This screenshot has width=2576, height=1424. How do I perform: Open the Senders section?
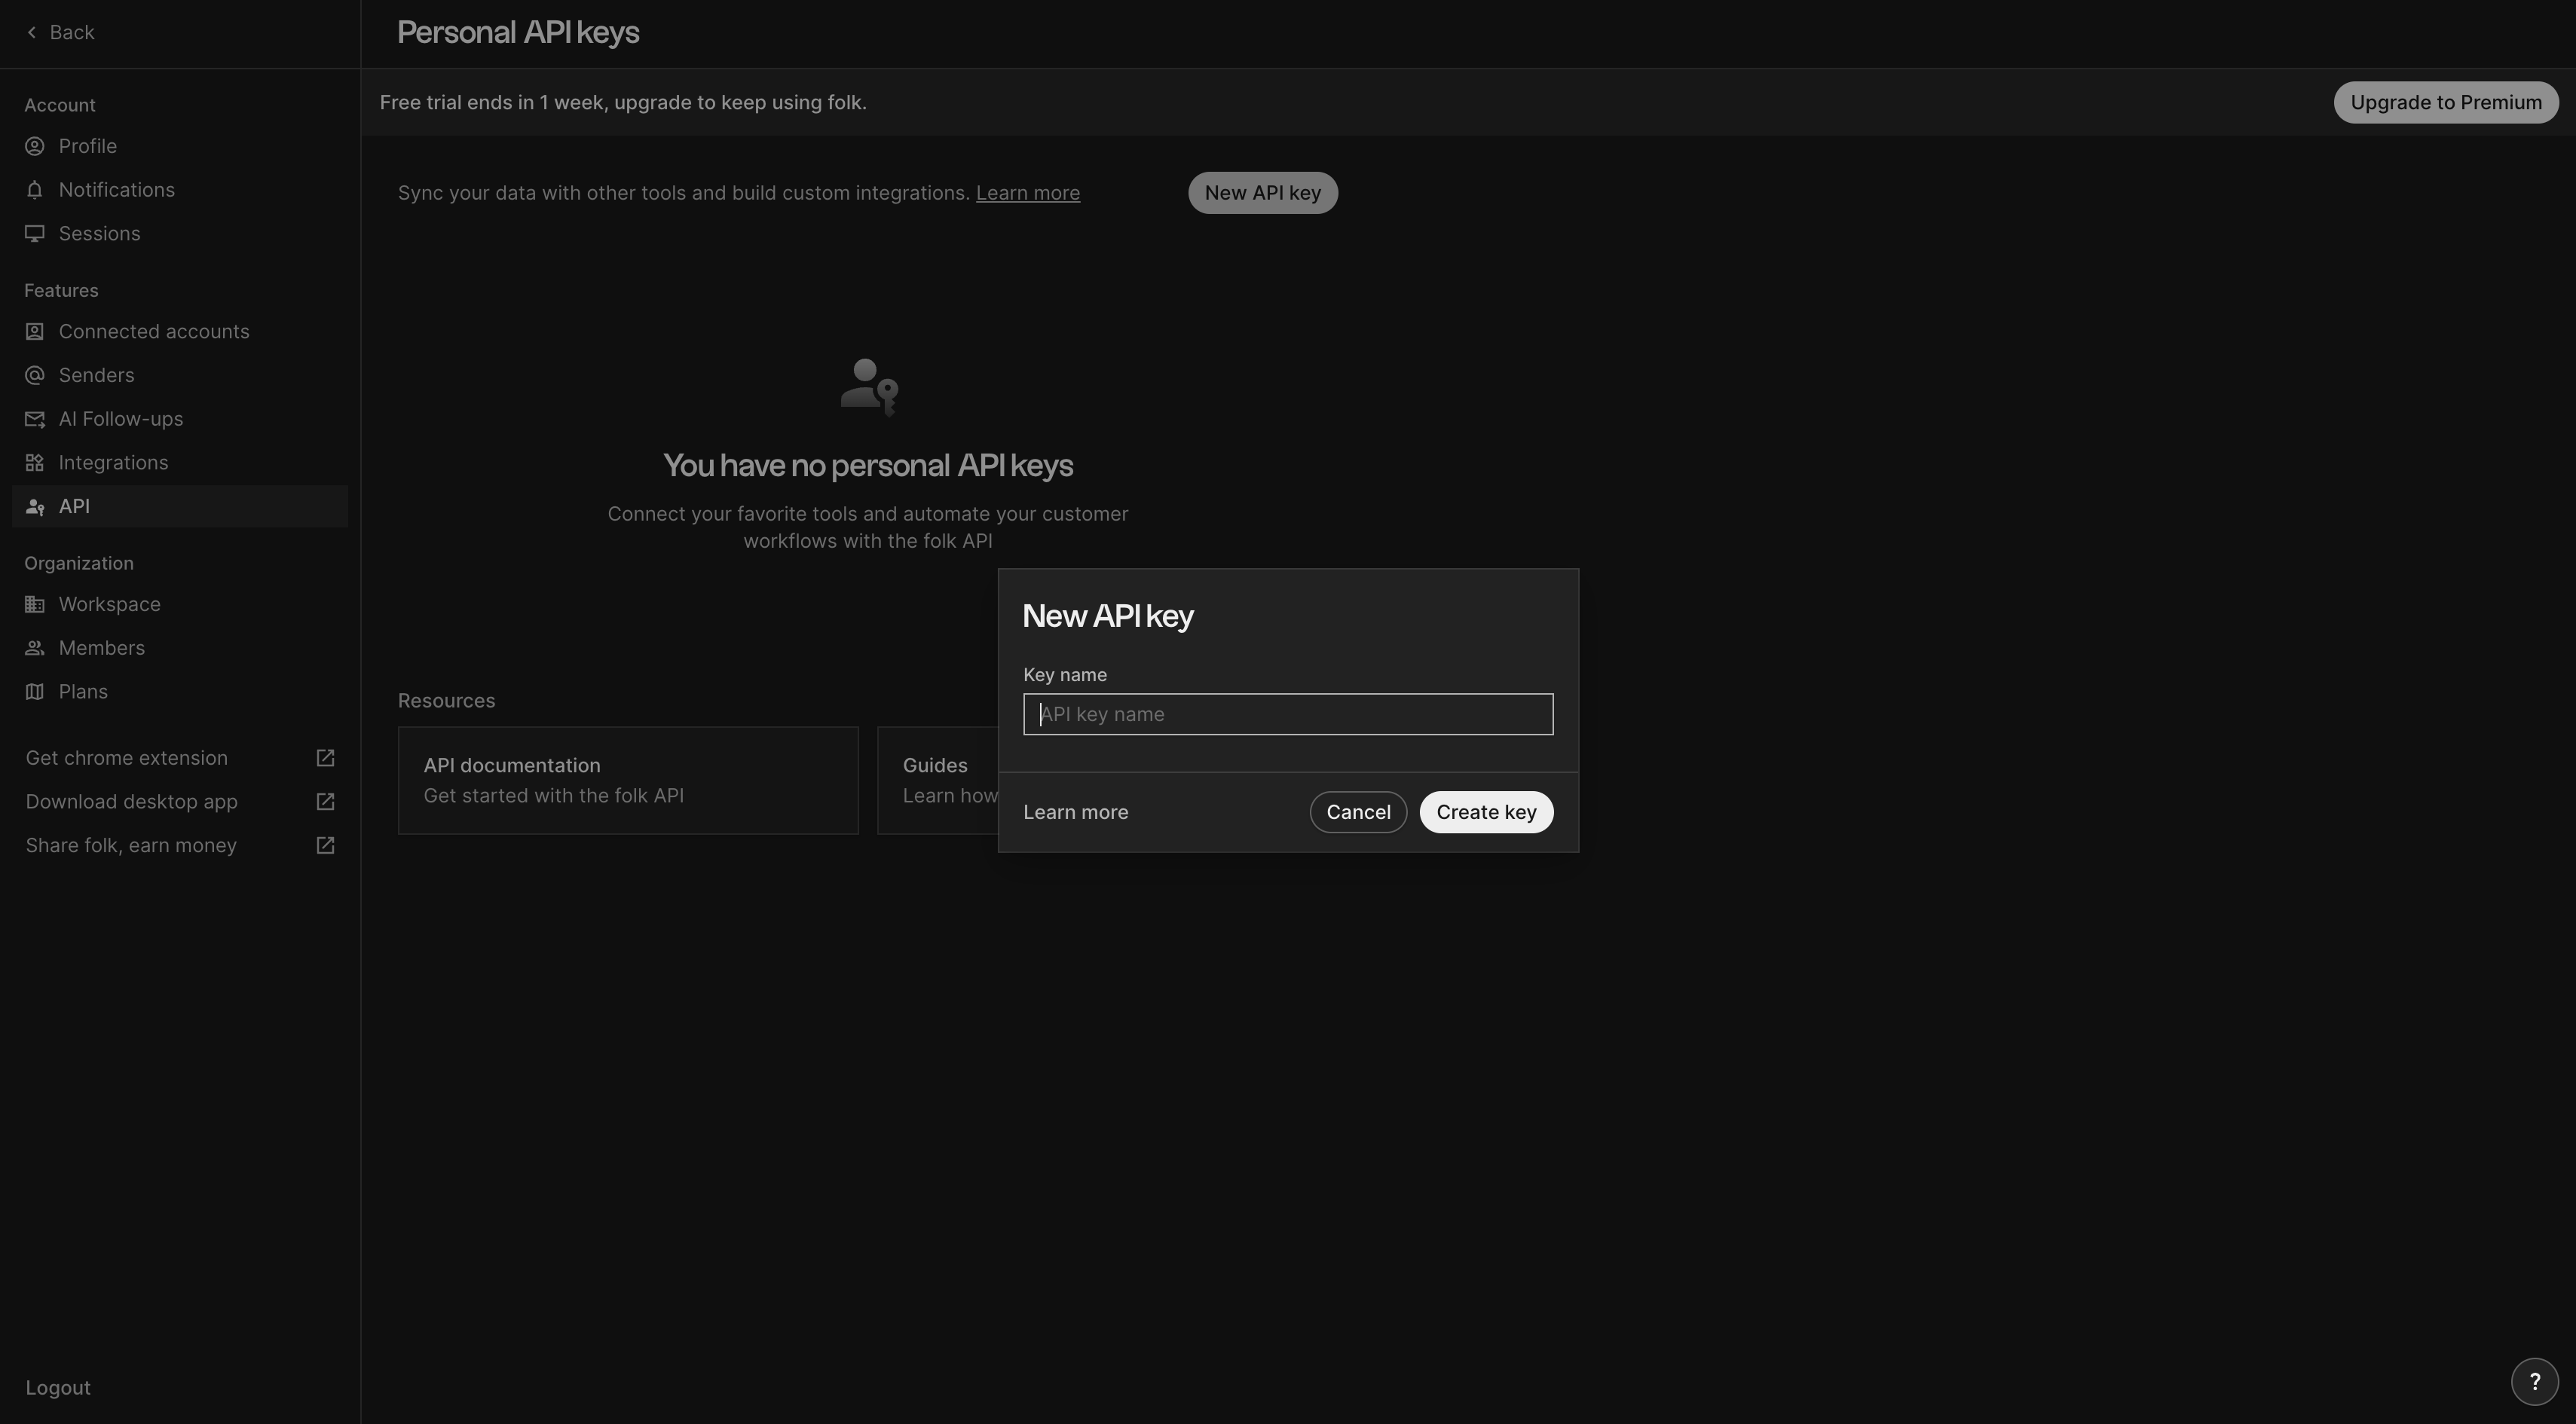click(180, 375)
